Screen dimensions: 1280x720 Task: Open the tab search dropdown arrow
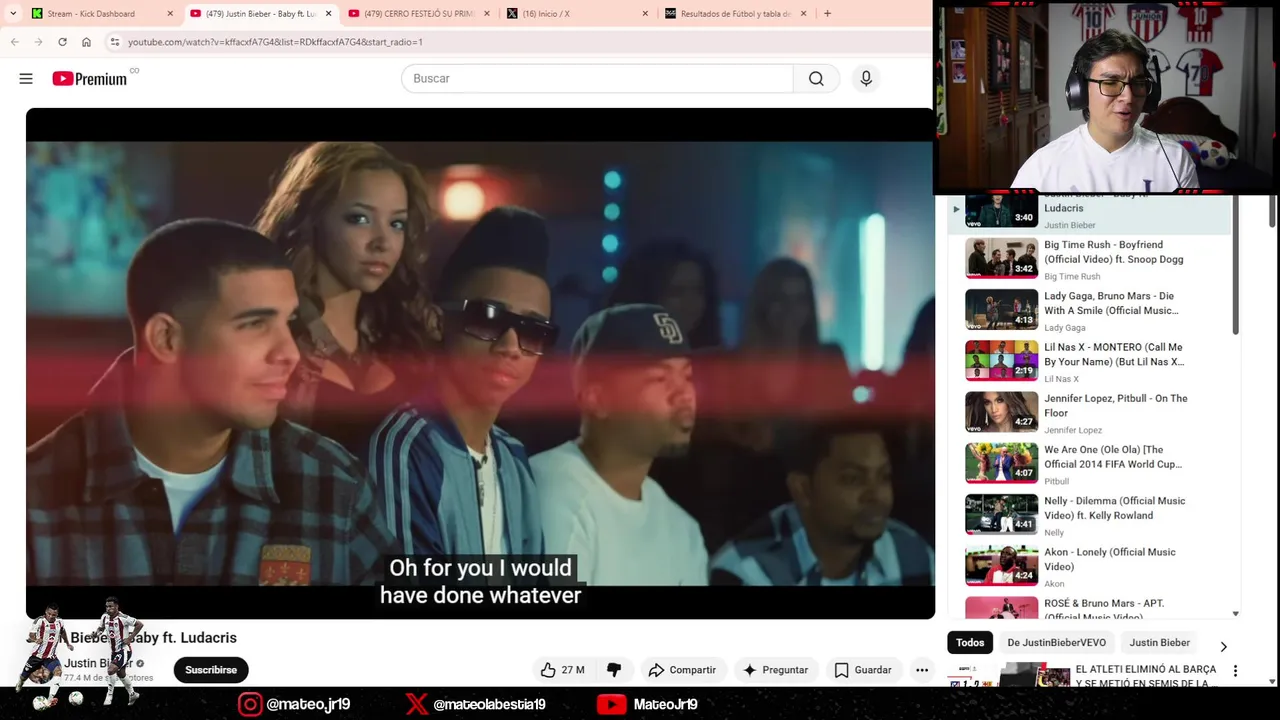point(13,14)
